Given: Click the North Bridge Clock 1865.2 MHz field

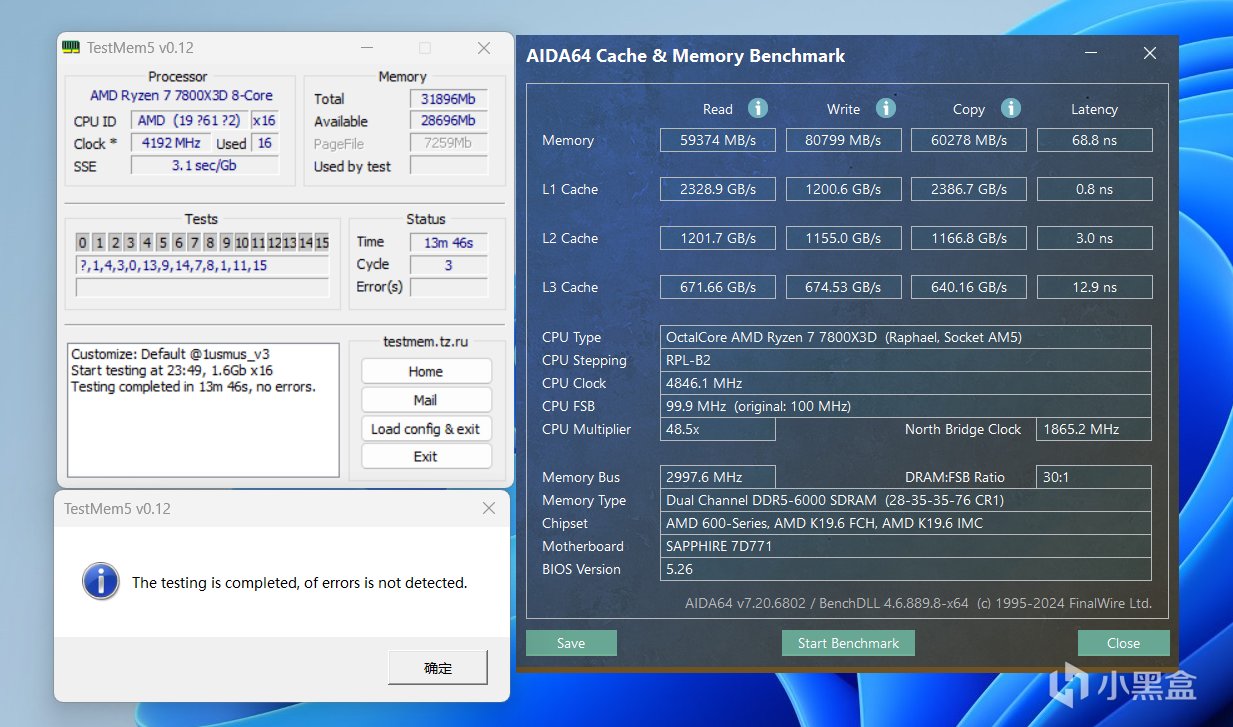Looking at the screenshot, I should coord(1094,429).
